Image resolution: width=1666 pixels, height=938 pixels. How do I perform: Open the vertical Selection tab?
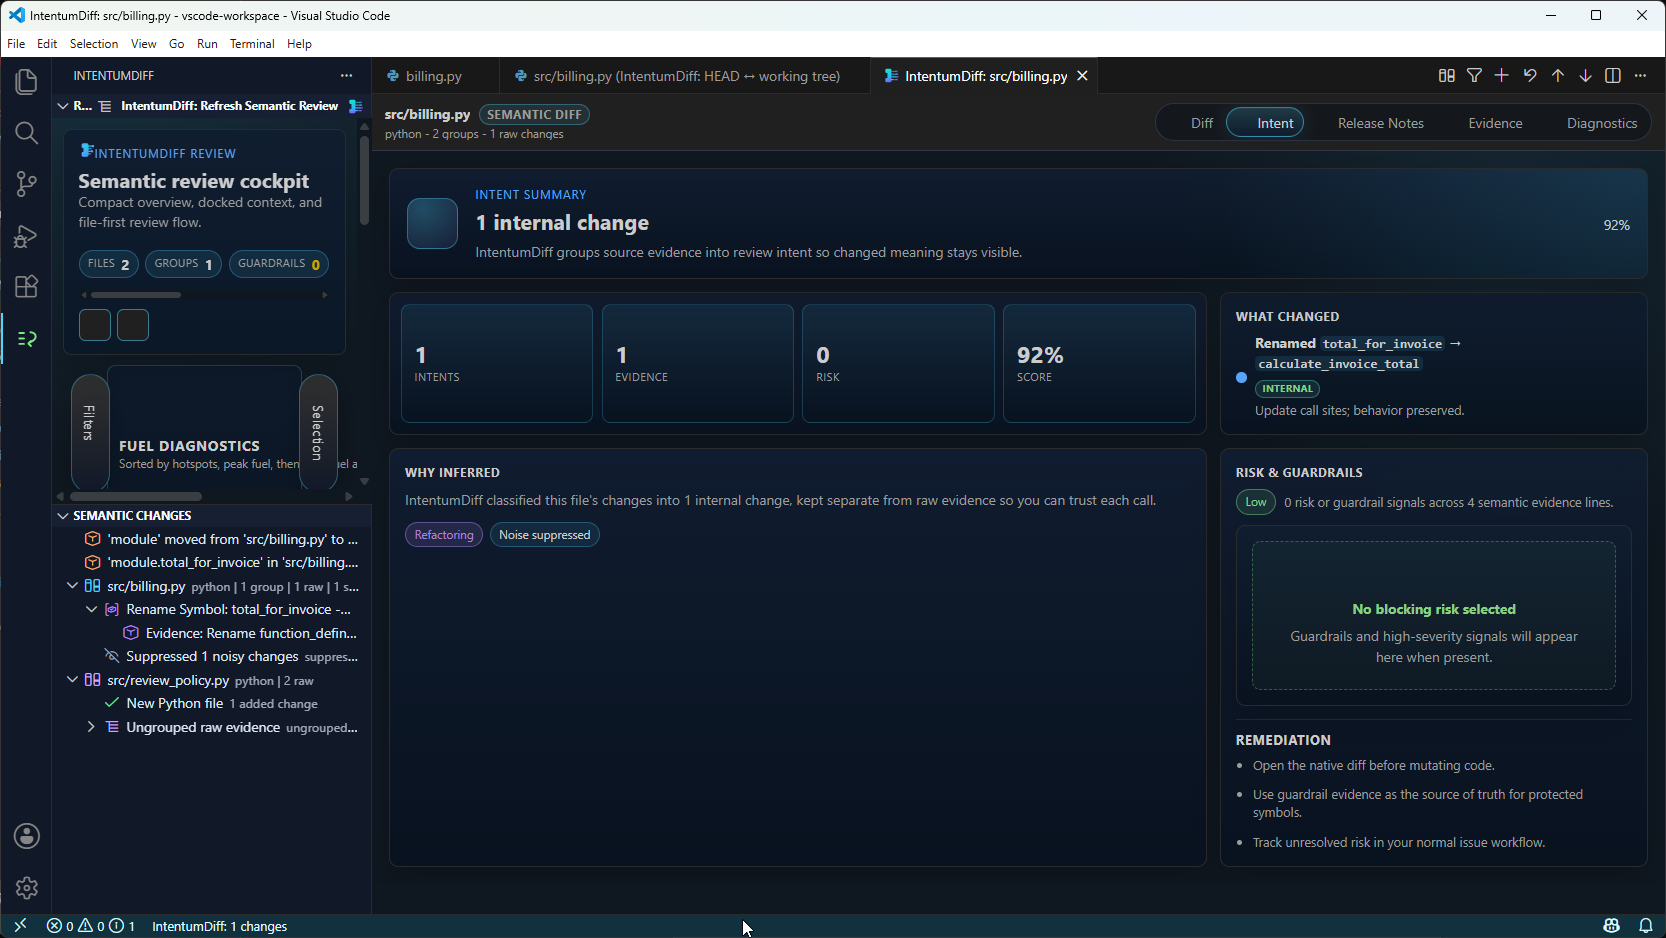318,432
